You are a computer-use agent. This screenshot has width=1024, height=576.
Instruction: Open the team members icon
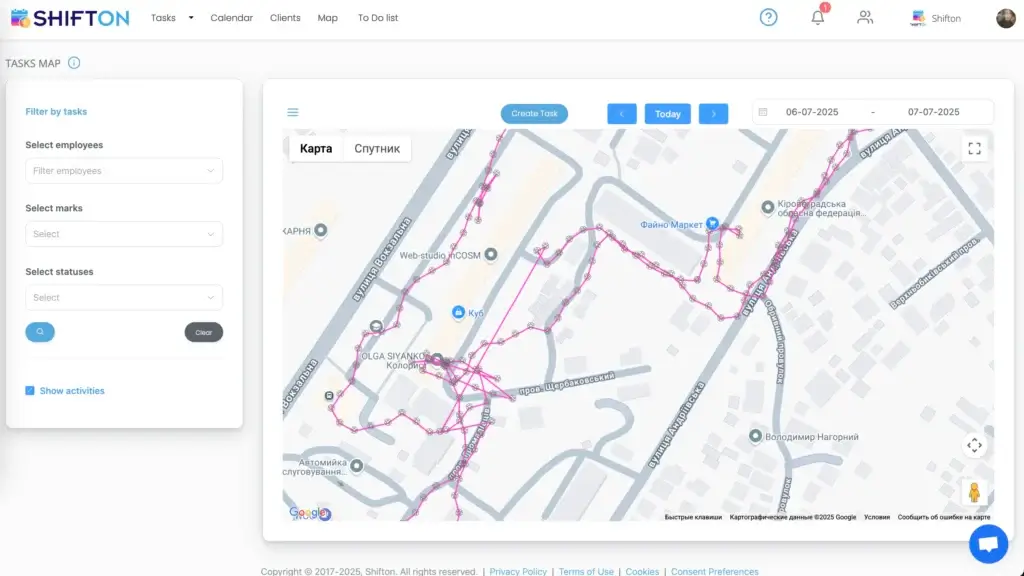865,17
